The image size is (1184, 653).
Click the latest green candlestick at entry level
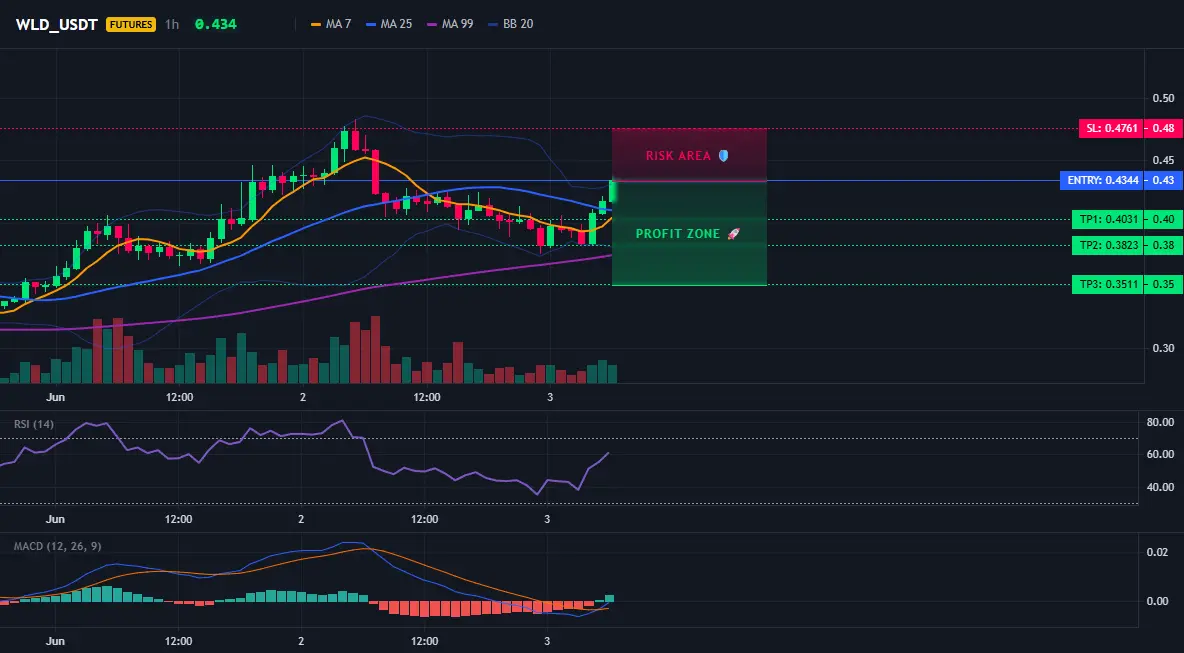[x=612, y=191]
